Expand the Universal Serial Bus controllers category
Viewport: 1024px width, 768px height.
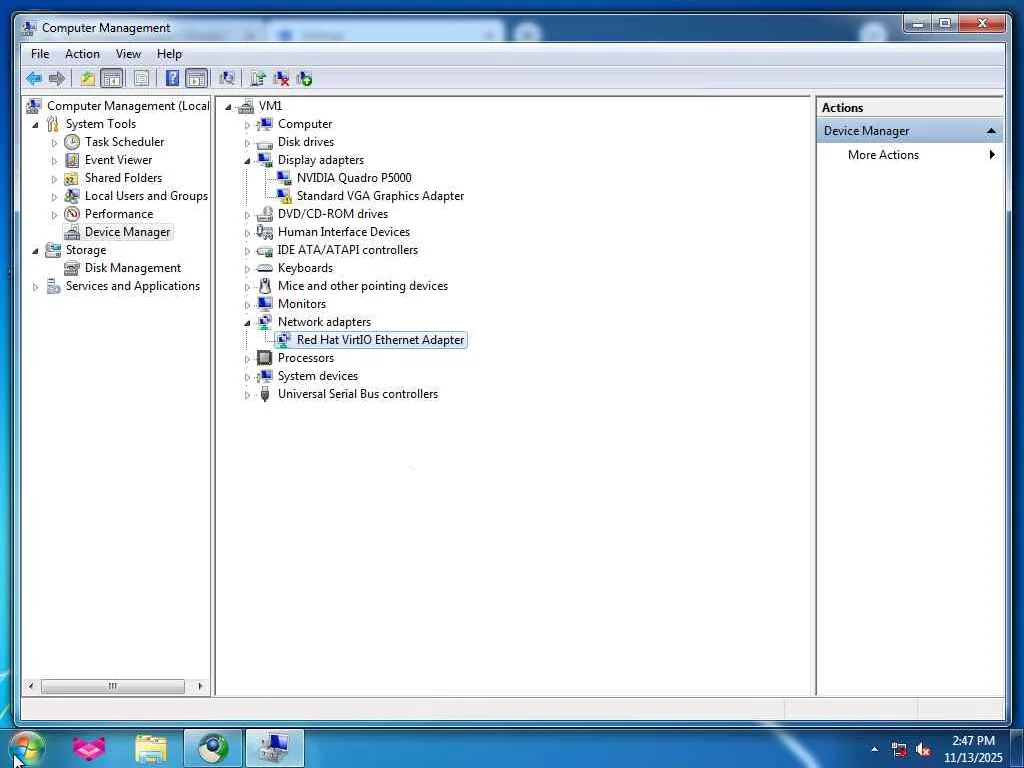(x=247, y=394)
